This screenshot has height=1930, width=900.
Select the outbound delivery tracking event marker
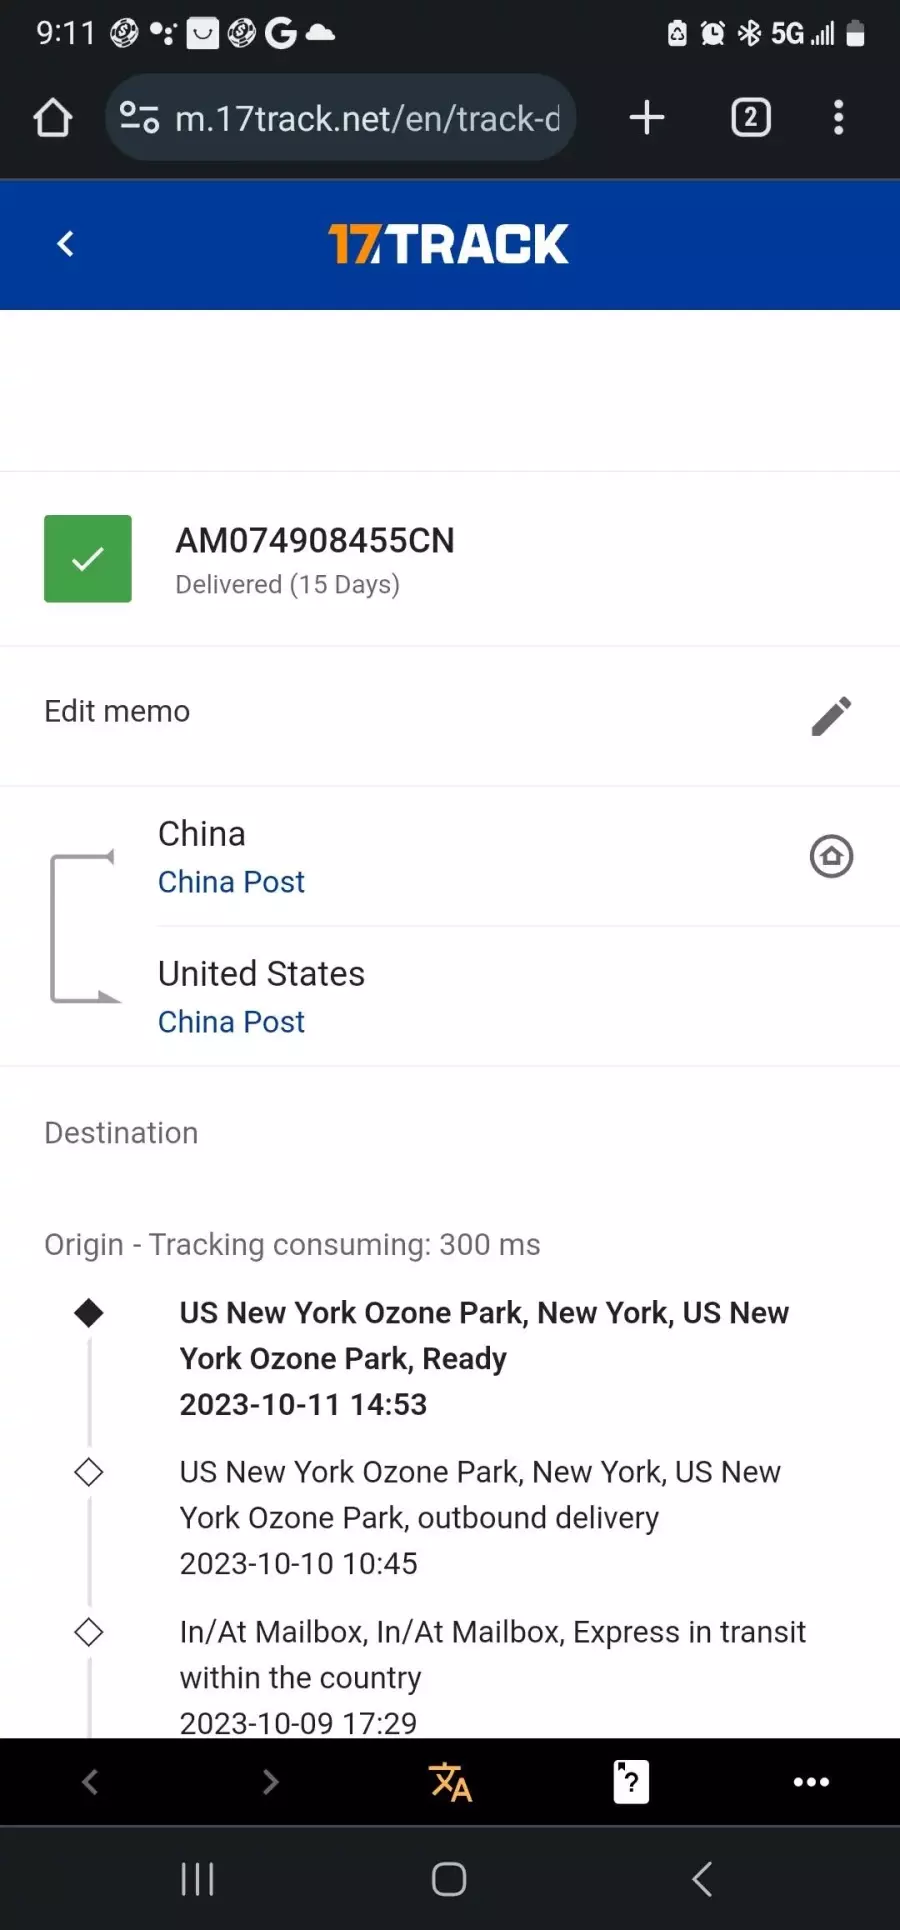point(89,1472)
